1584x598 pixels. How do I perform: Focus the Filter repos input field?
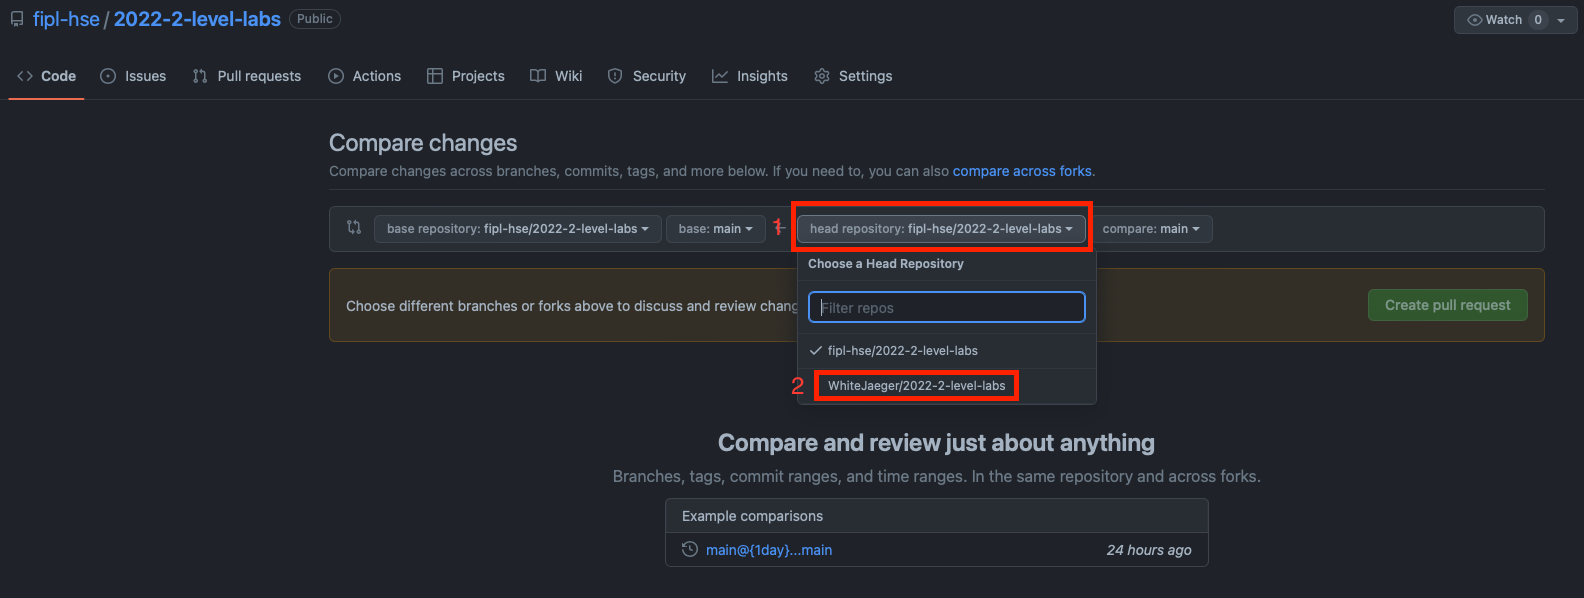(947, 307)
